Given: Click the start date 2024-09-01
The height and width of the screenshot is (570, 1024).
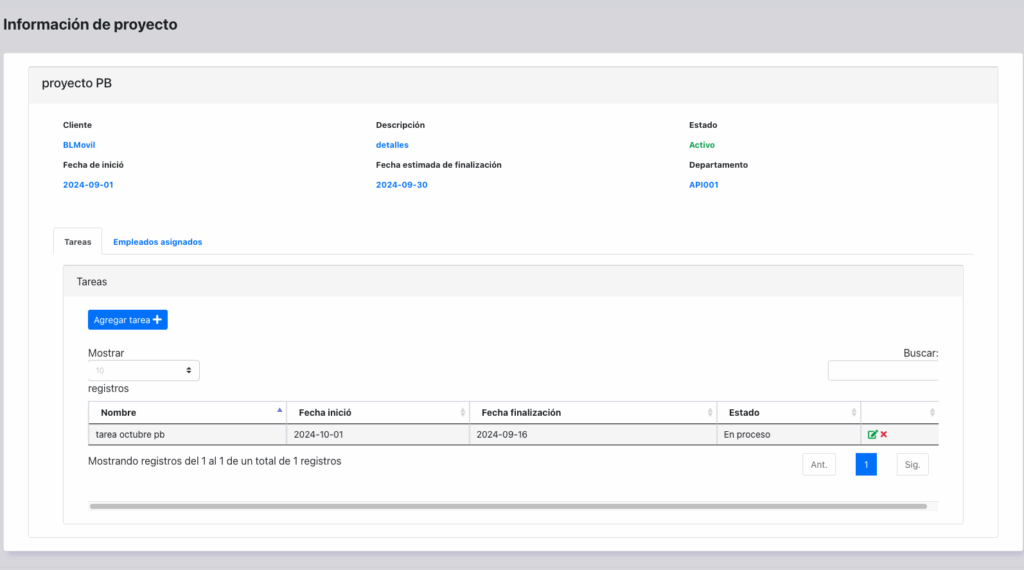Looking at the screenshot, I should (88, 185).
